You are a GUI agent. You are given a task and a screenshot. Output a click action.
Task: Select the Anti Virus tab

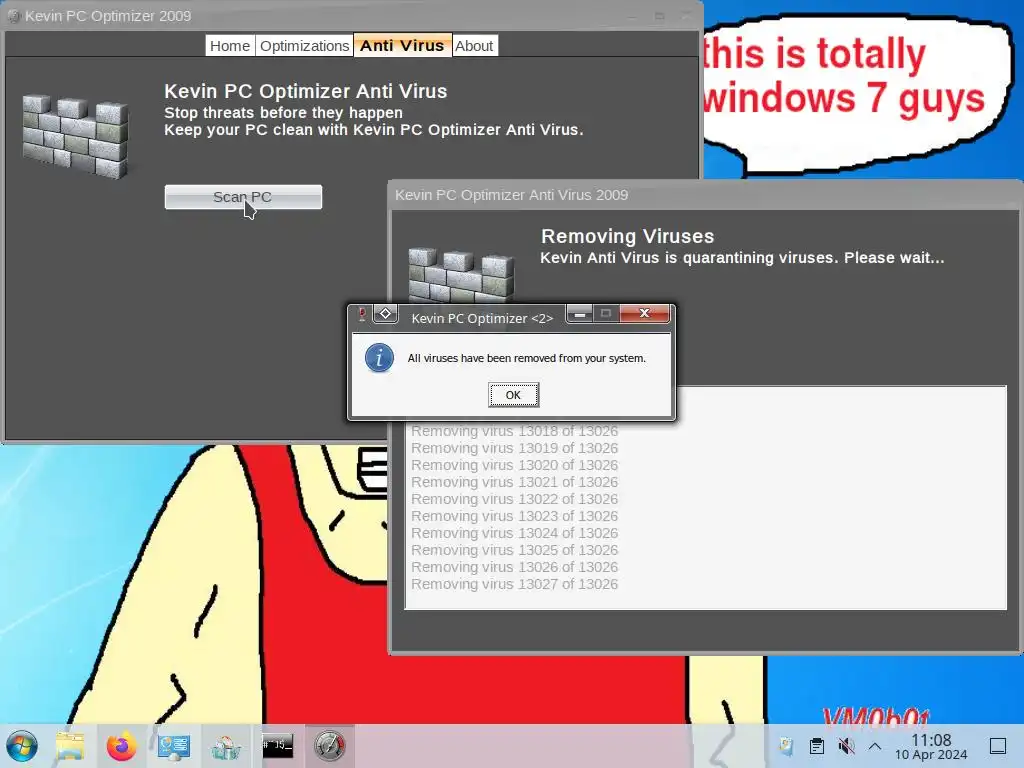coord(402,46)
